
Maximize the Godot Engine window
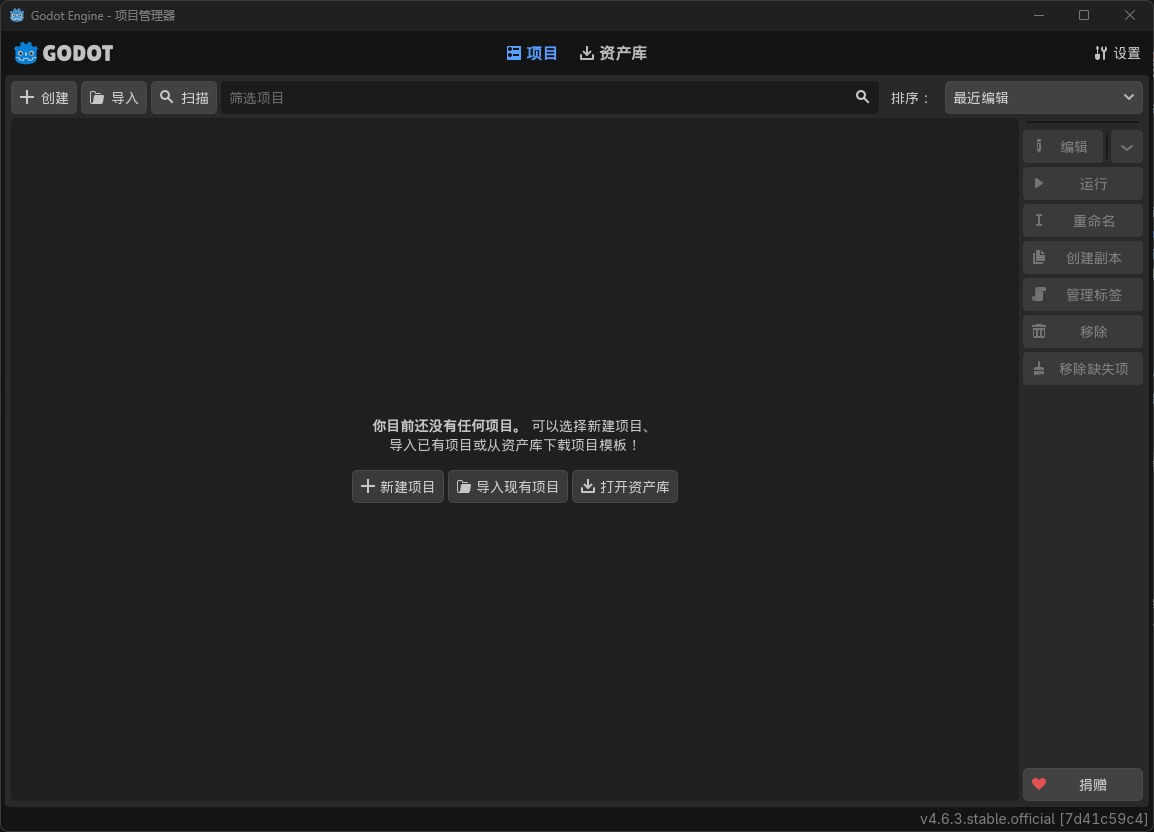(1084, 15)
